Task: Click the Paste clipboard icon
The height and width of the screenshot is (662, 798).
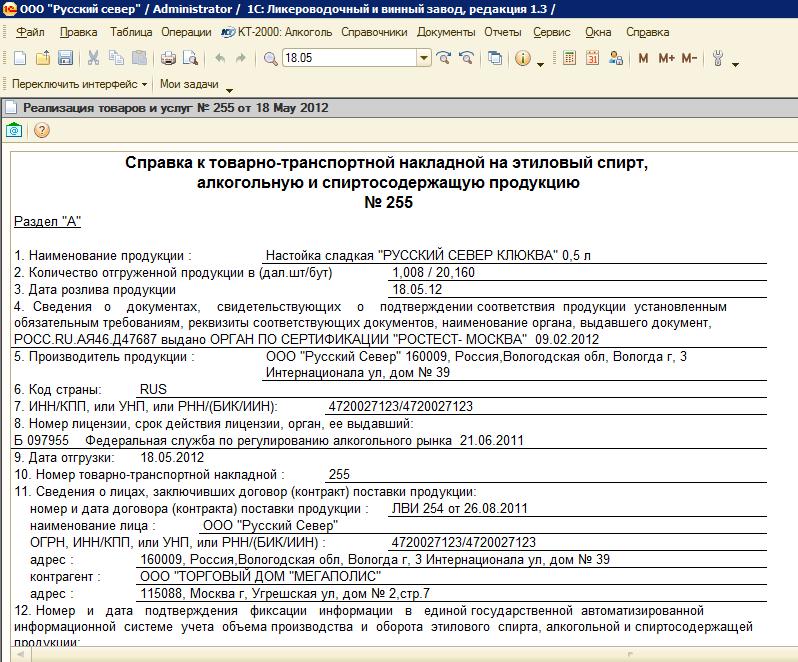Action: tap(139, 58)
